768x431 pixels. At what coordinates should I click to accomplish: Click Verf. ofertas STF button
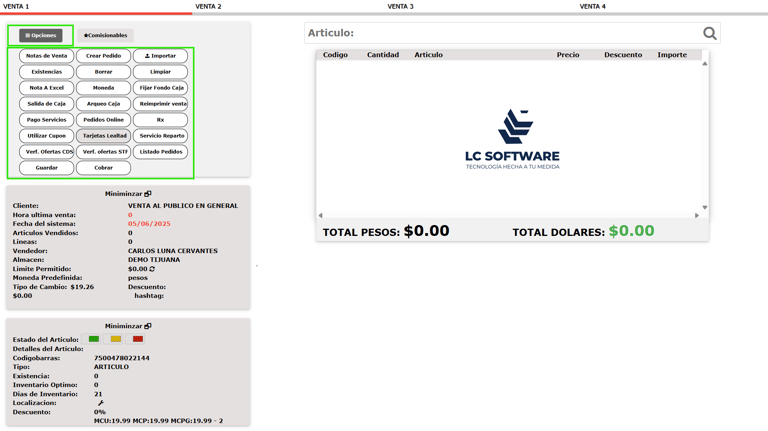(x=103, y=152)
